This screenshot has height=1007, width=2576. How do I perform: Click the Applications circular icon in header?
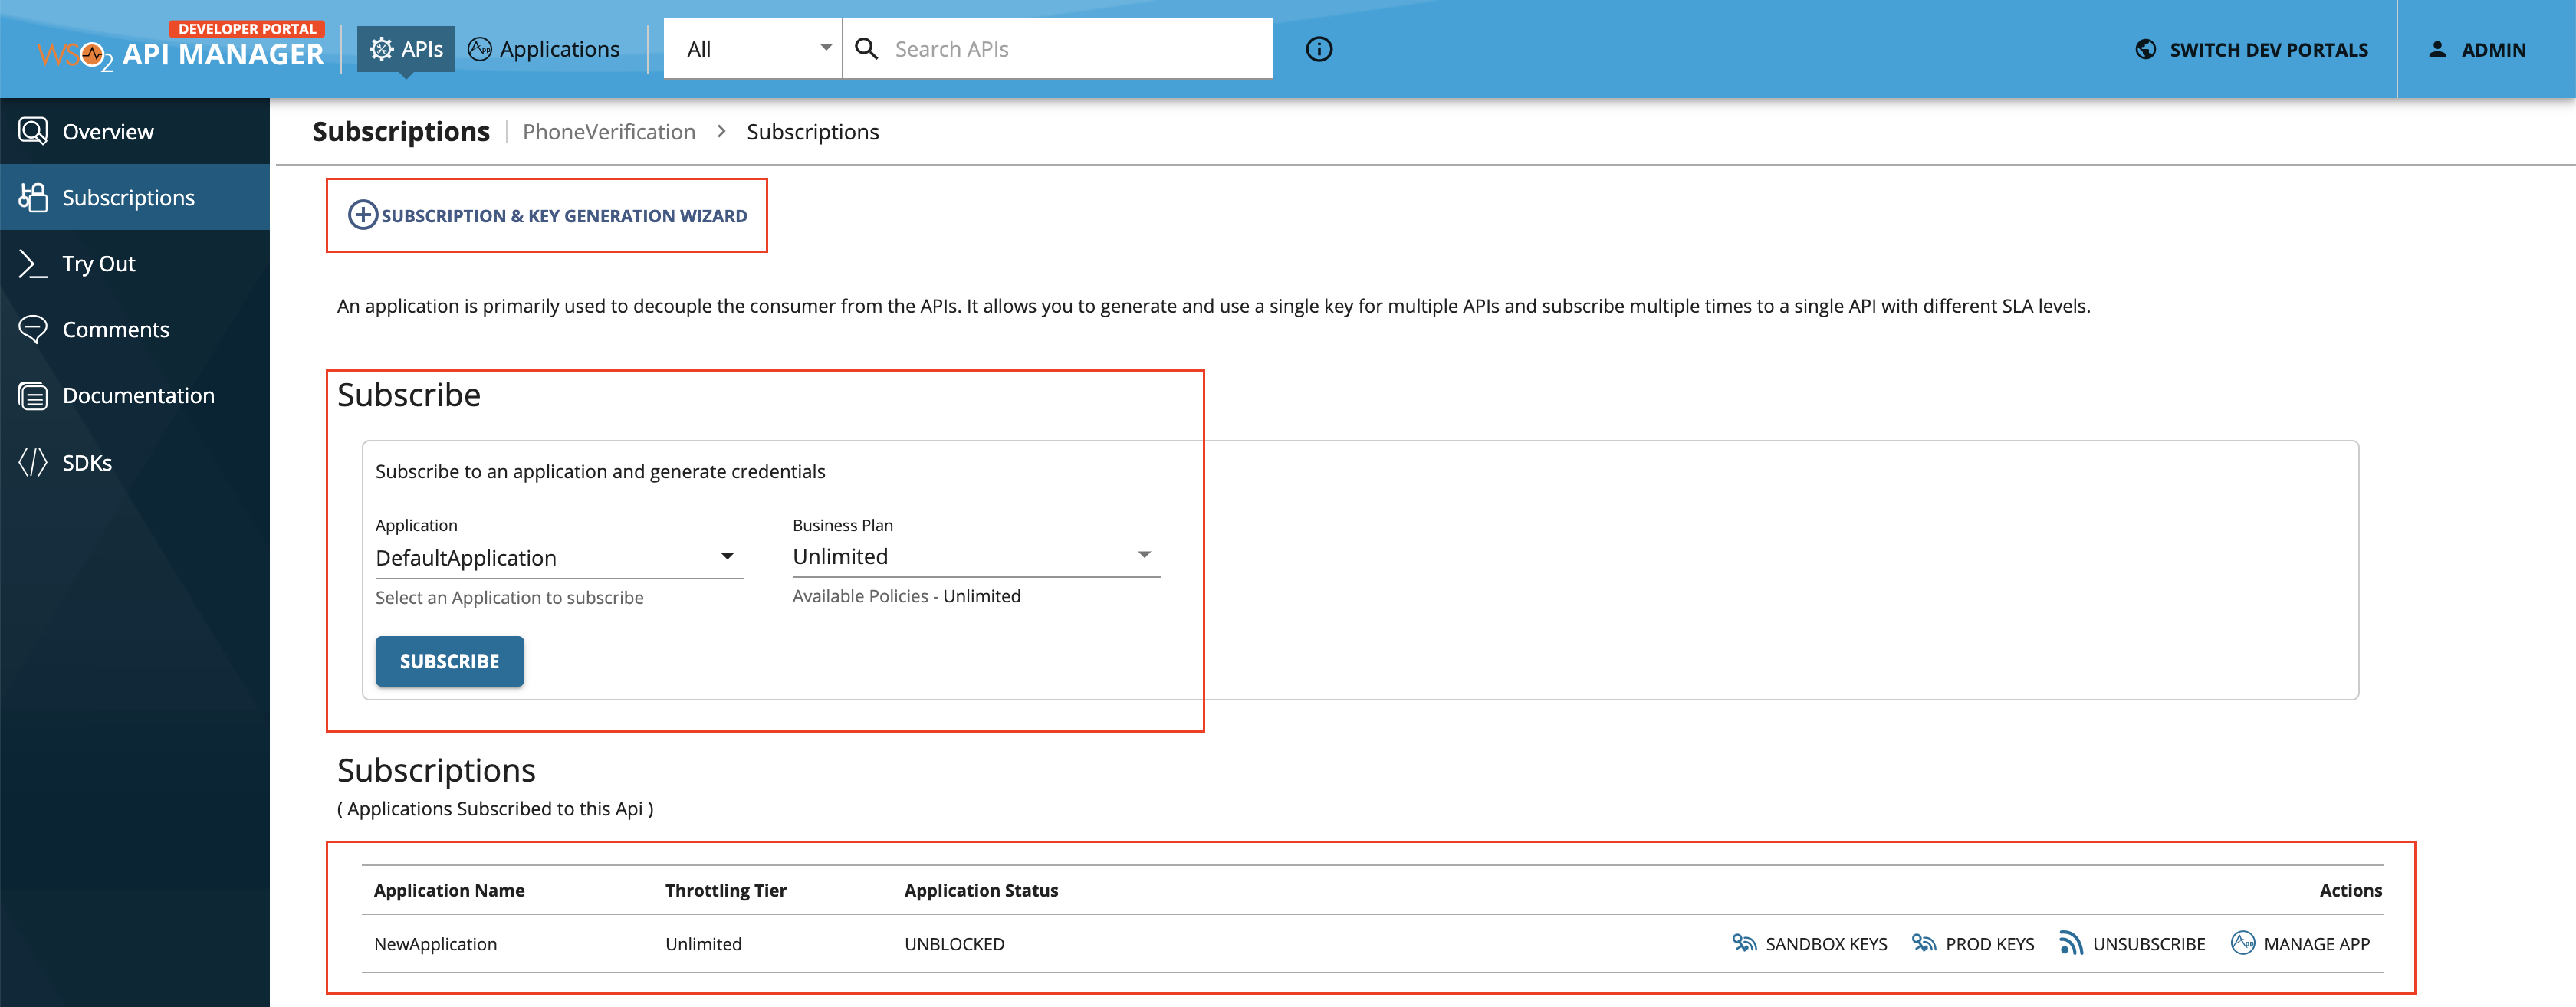coord(480,49)
